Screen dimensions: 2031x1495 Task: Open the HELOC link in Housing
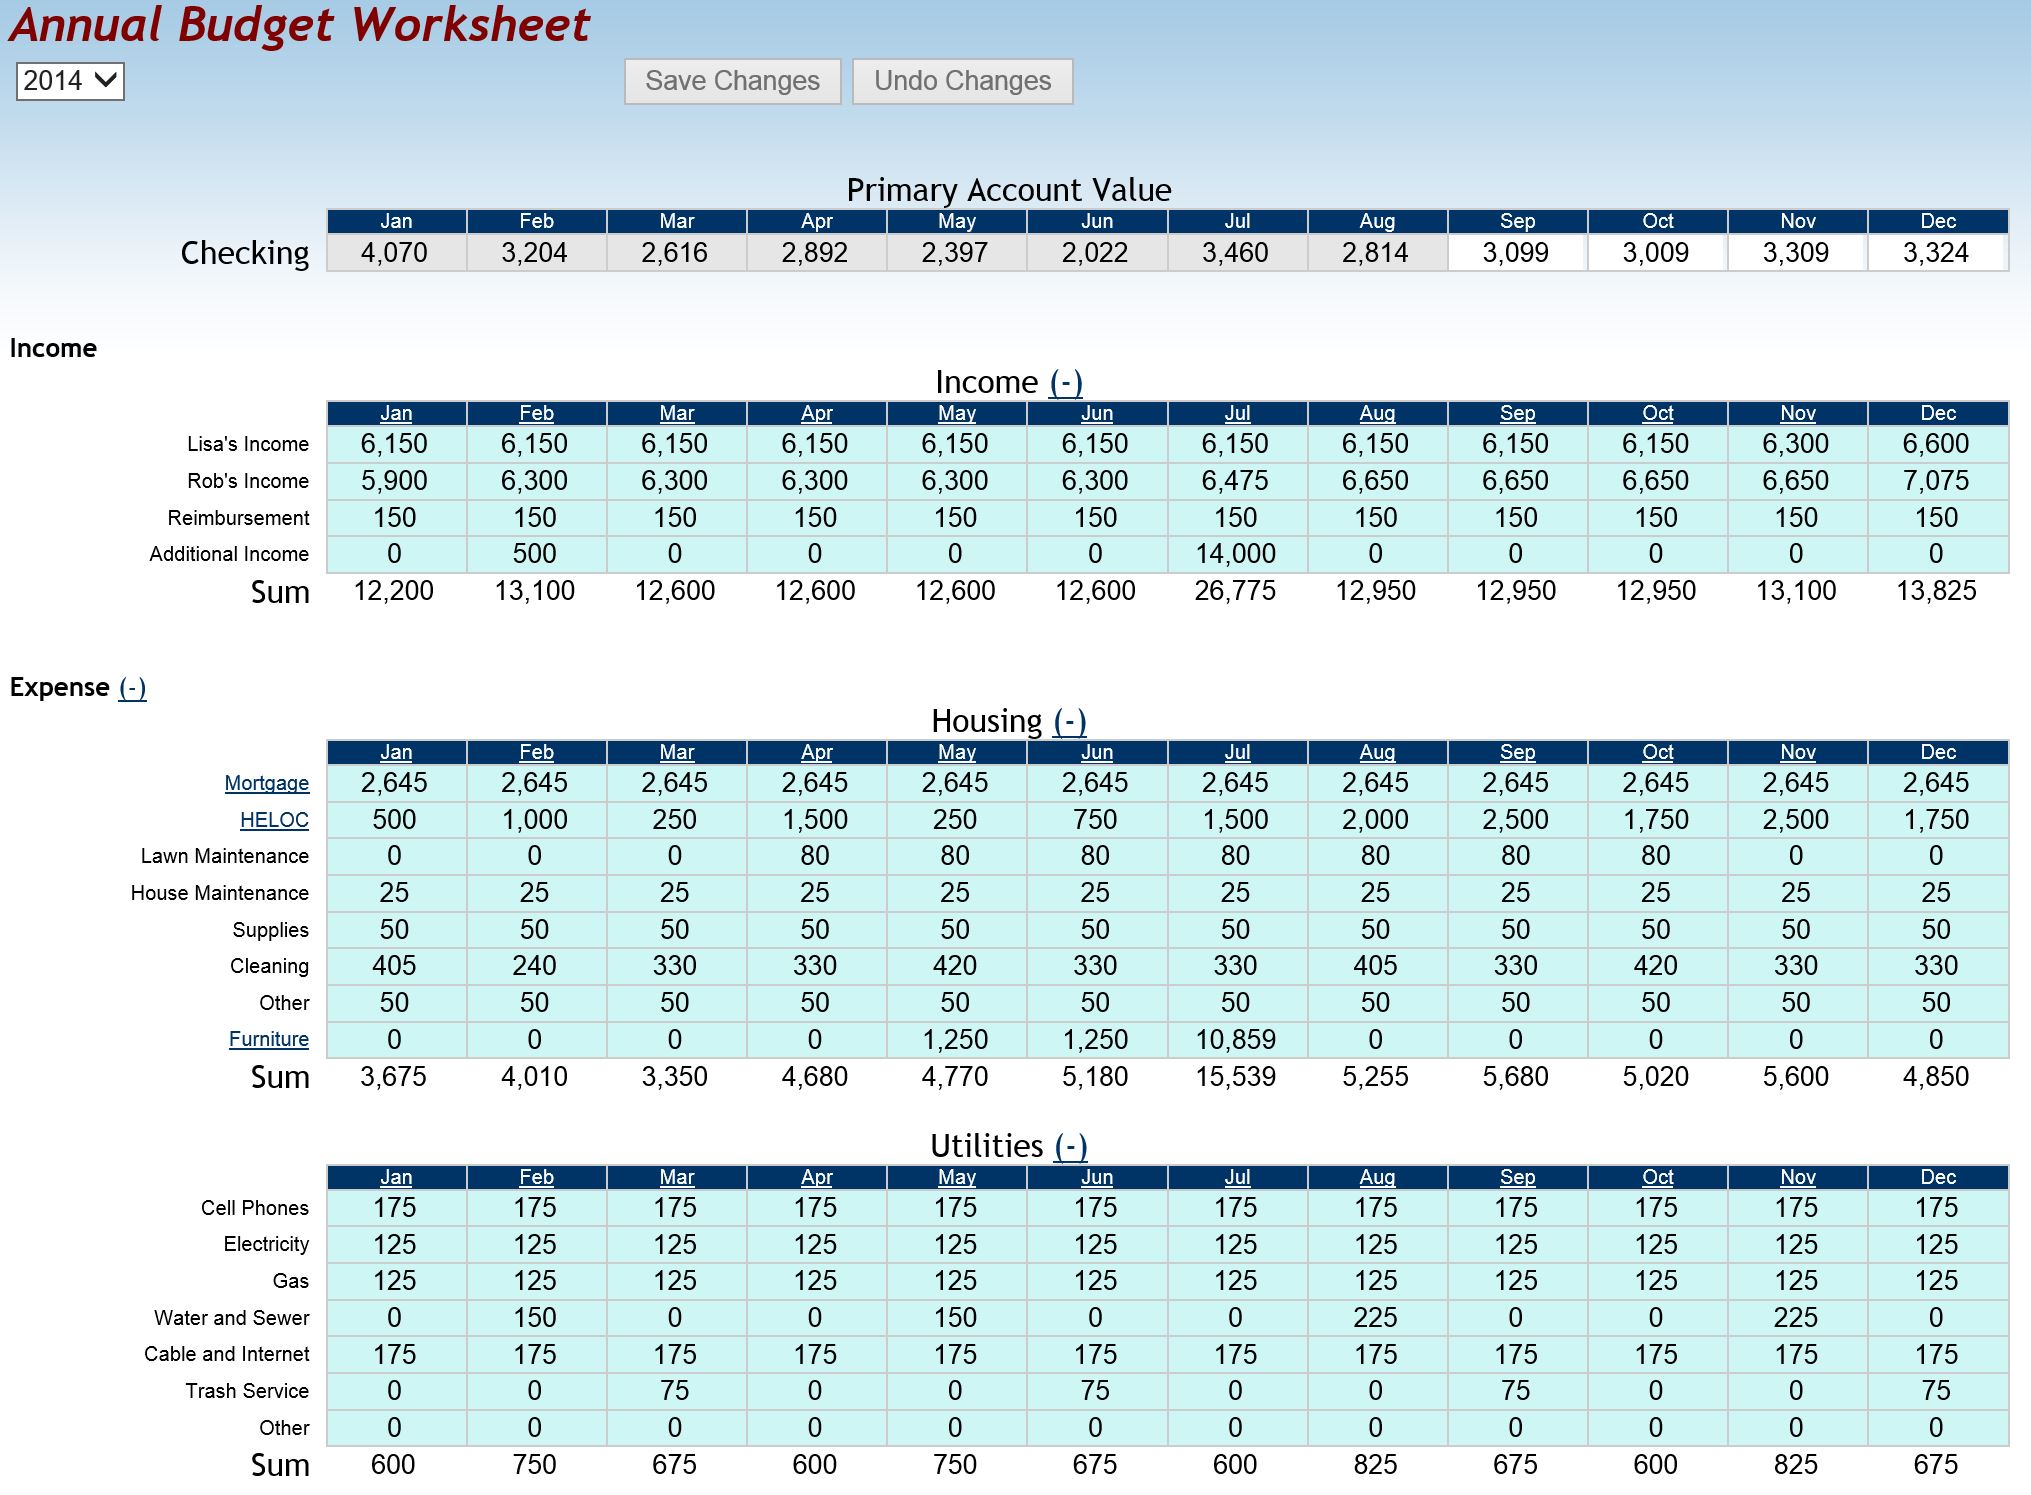(274, 820)
